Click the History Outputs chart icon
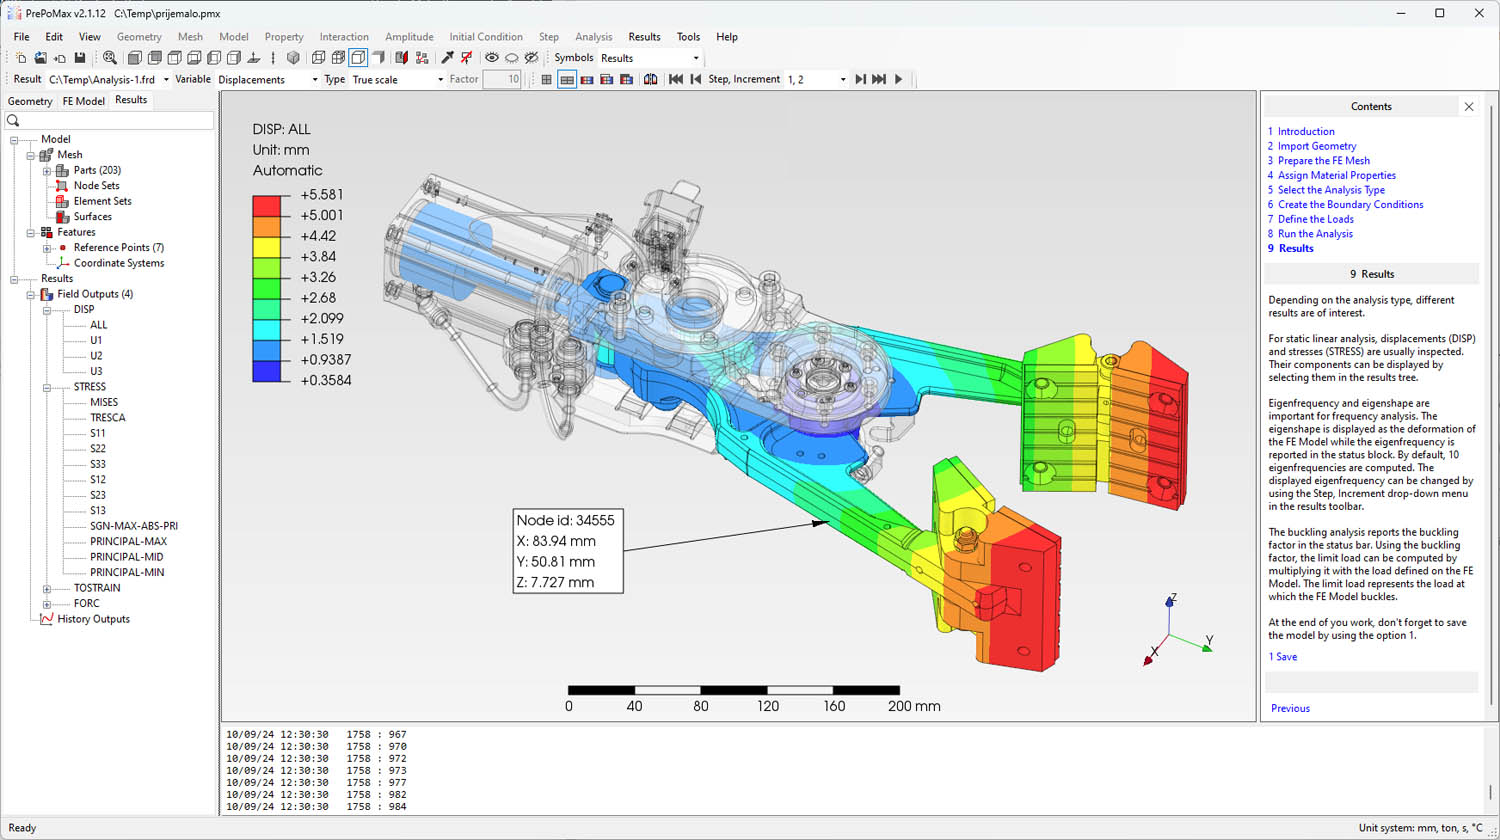Image resolution: width=1500 pixels, height=840 pixels. coord(46,619)
